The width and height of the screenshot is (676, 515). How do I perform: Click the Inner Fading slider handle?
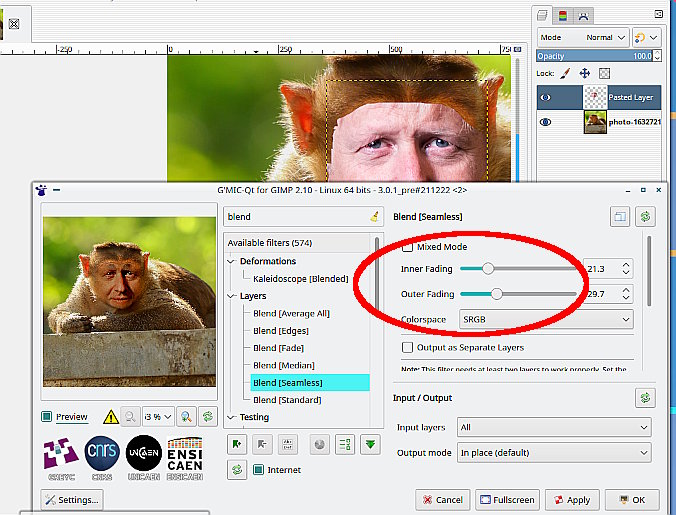tap(488, 269)
